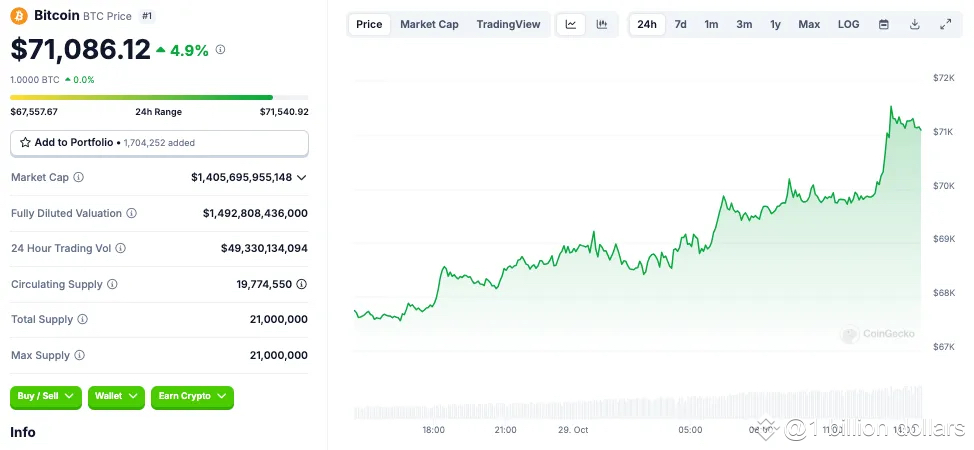Switch to TradingView tab
Image resolution: width=974 pixels, height=450 pixels.
pos(508,24)
